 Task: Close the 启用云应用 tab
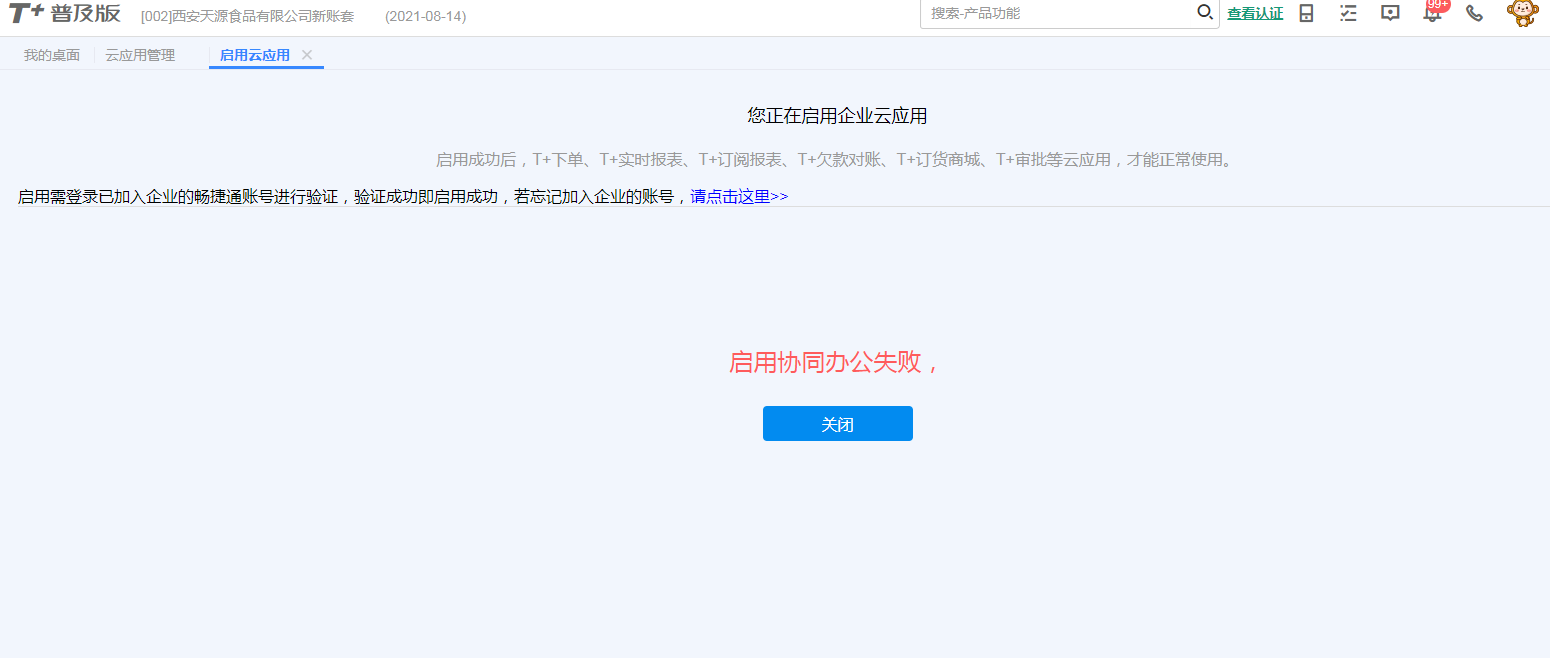click(307, 55)
